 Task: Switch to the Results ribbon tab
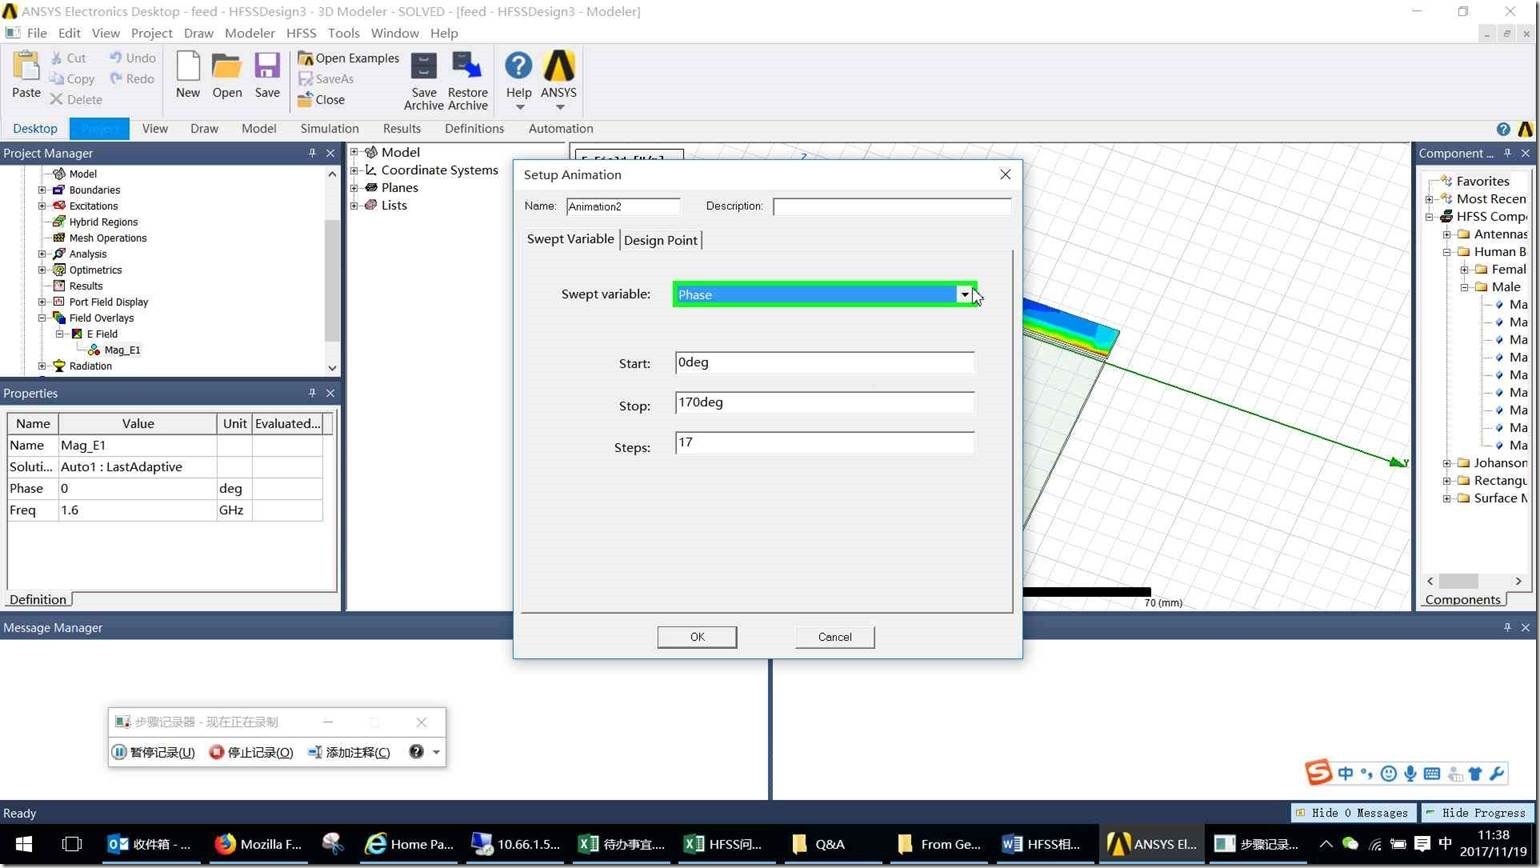point(401,129)
